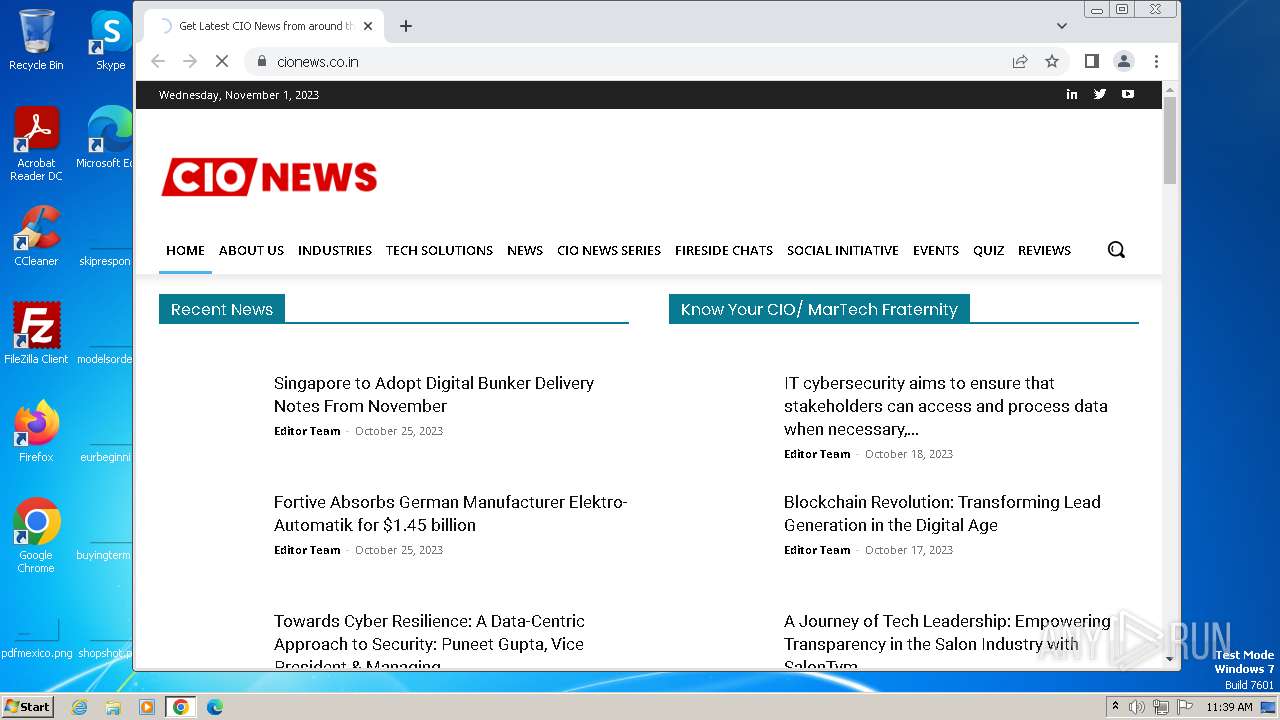1280x720 pixels.
Task: Open Towards Cyber Resilience article
Action: coord(429,642)
